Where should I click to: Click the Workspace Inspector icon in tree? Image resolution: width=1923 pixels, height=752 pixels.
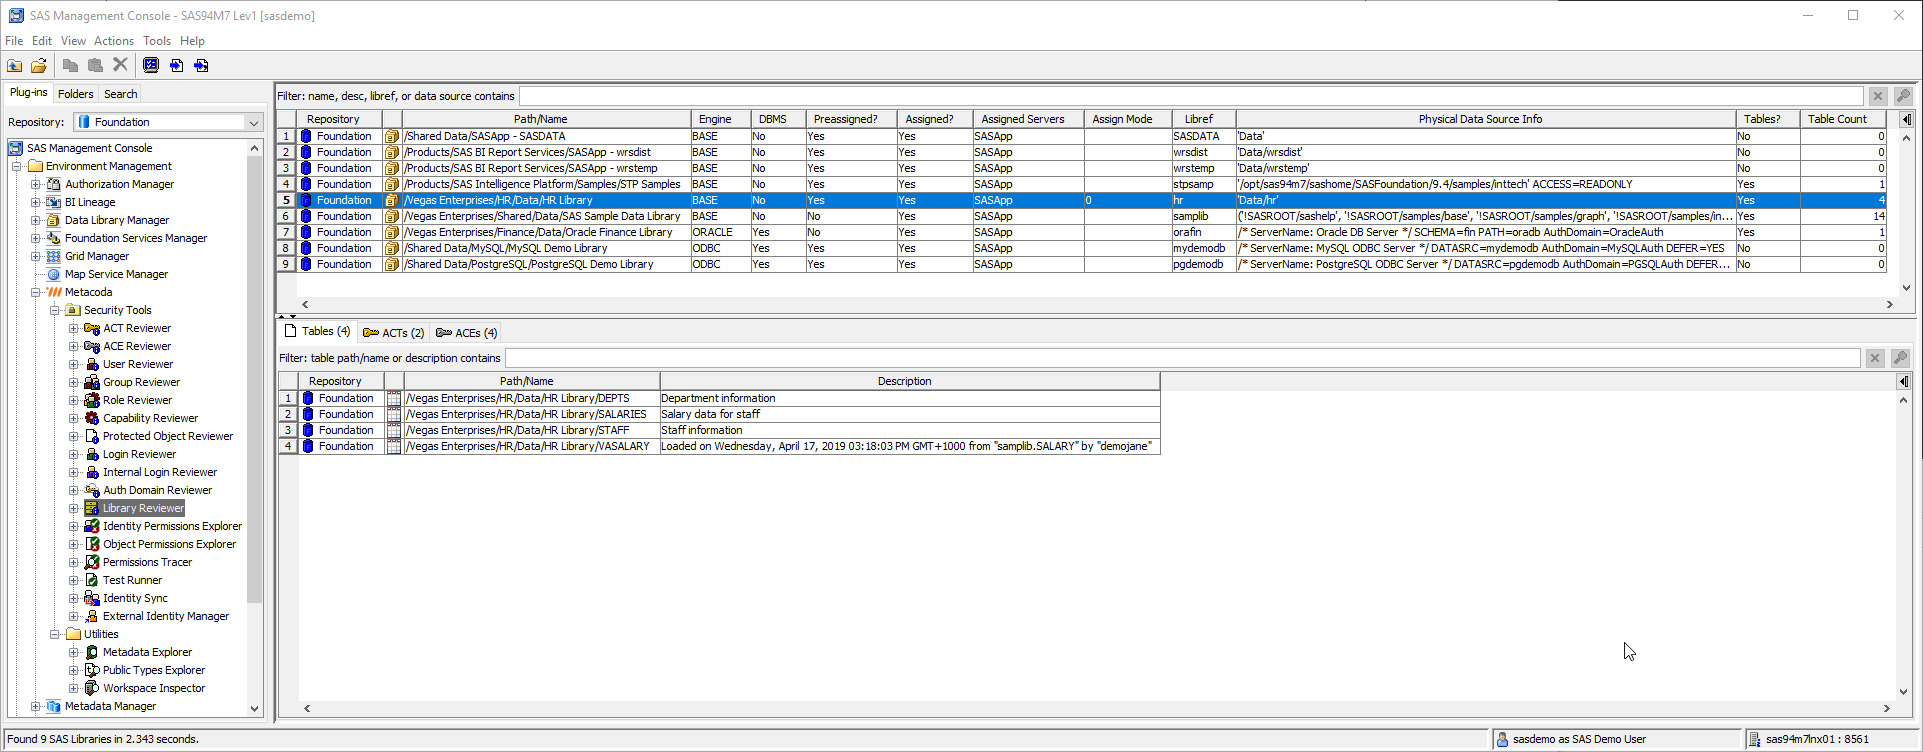point(92,688)
